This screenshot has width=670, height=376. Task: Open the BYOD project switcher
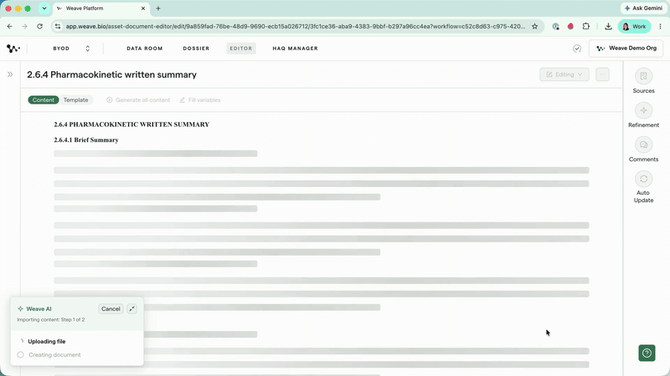coord(71,48)
